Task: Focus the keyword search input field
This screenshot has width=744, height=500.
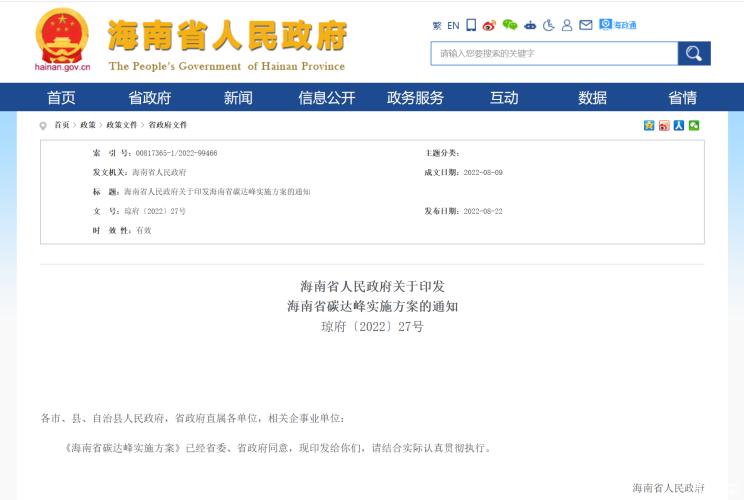Action: 554,54
